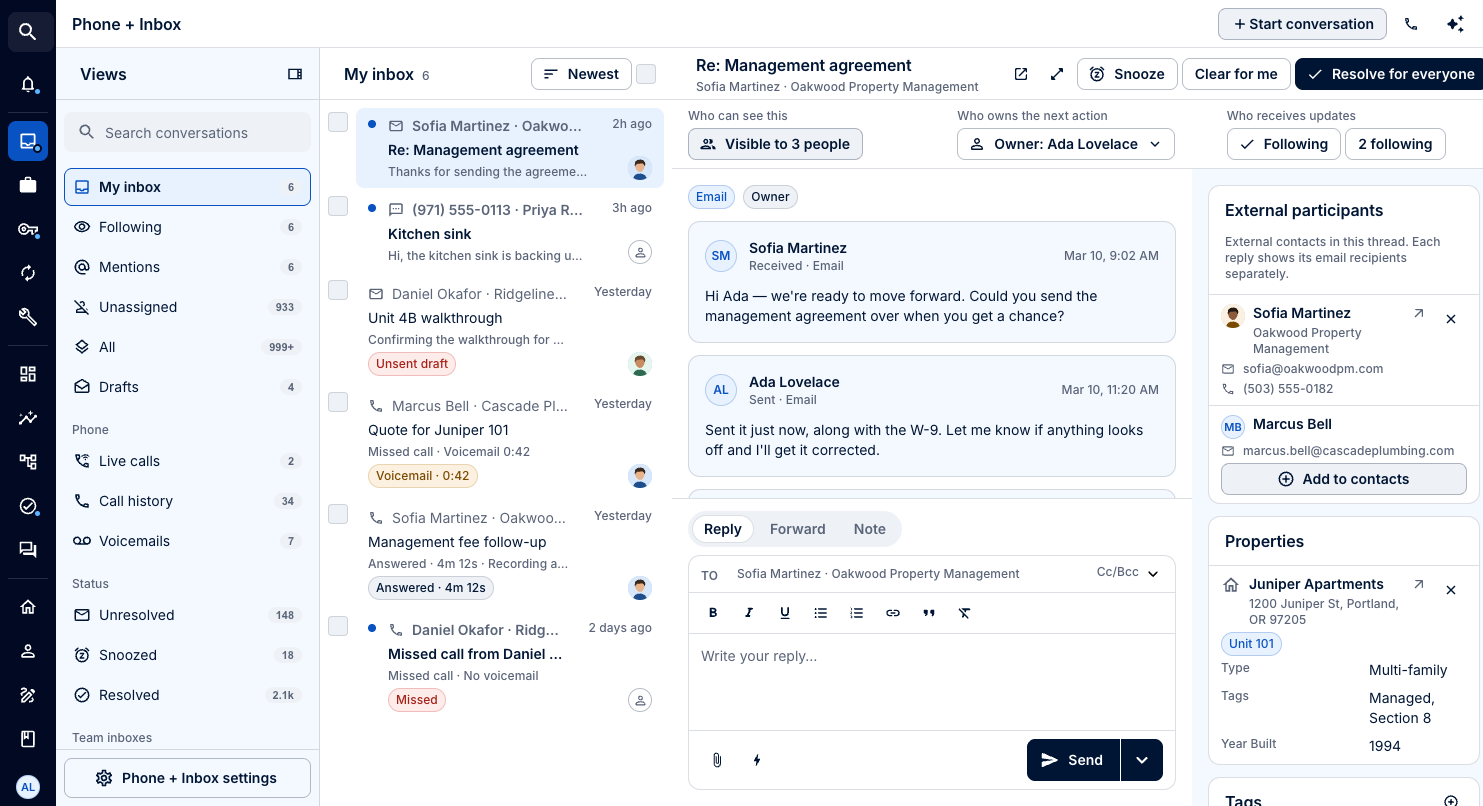Apply italic formatting in reply editor
The image size is (1483, 806).
pyautogui.click(x=749, y=613)
